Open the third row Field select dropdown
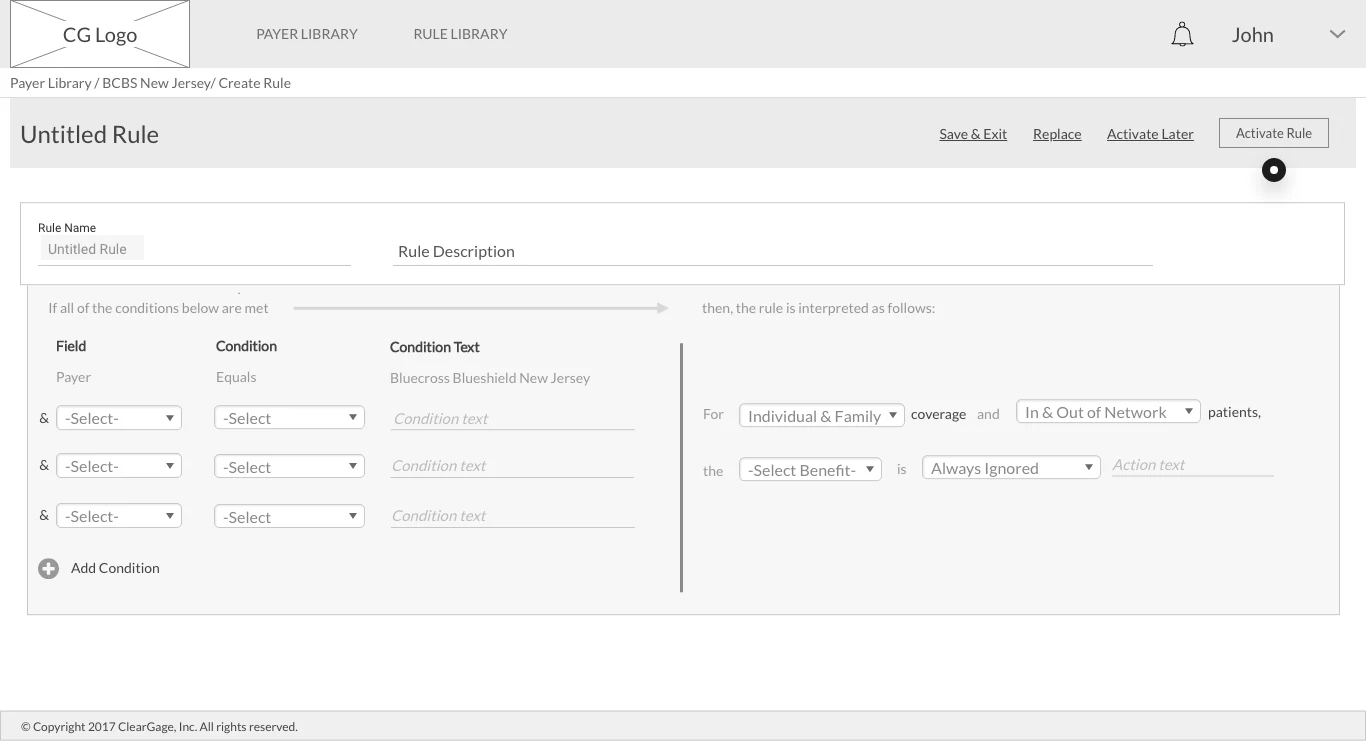The height and width of the screenshot is (741, 1366). click(x=119, y=516)
